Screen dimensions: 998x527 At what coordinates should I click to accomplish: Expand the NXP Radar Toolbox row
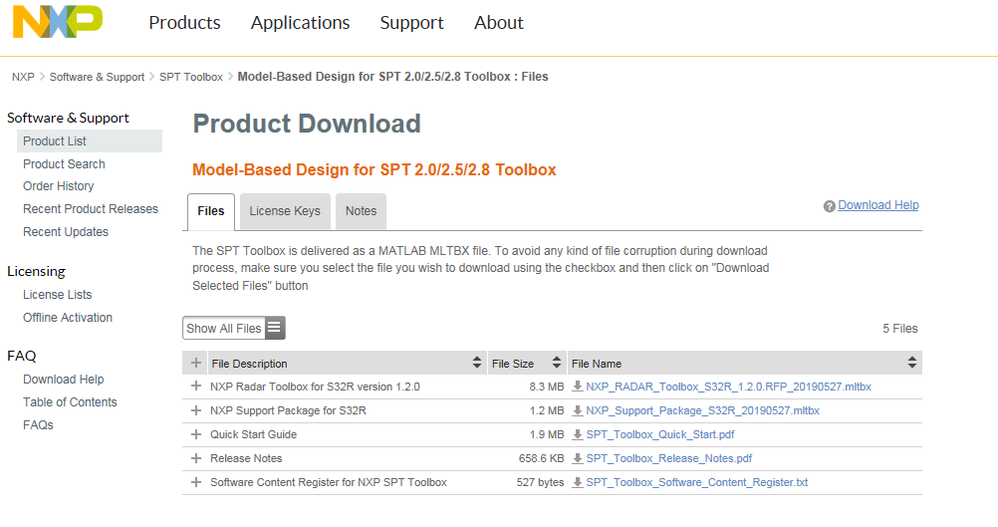coord(196,387)
